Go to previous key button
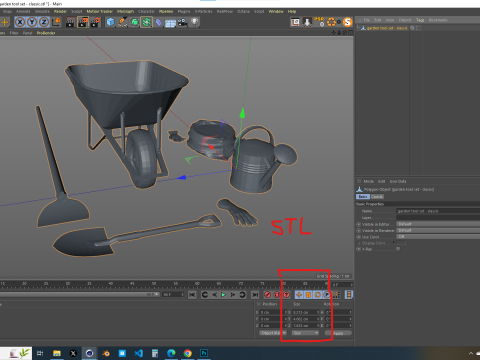The image size is (480, 360). point(205,295)
